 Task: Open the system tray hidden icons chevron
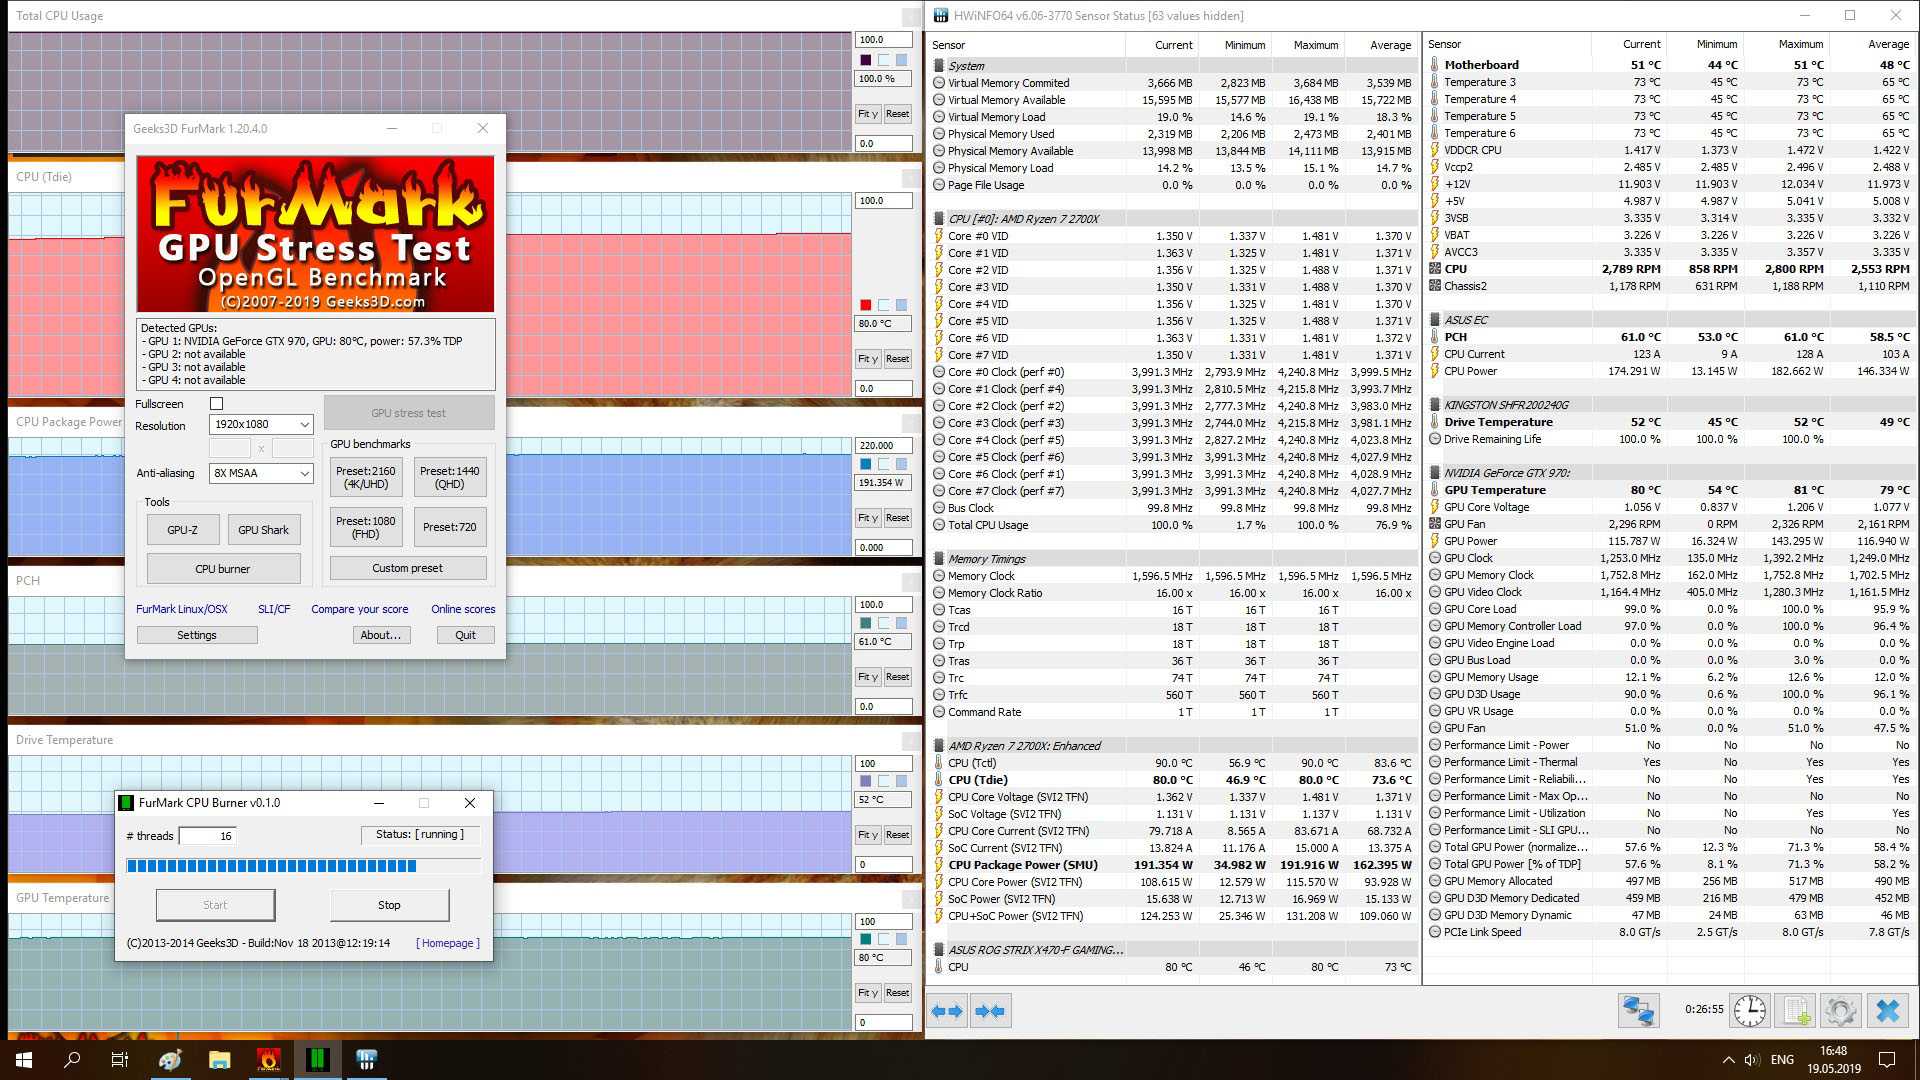point(1728,1060)
